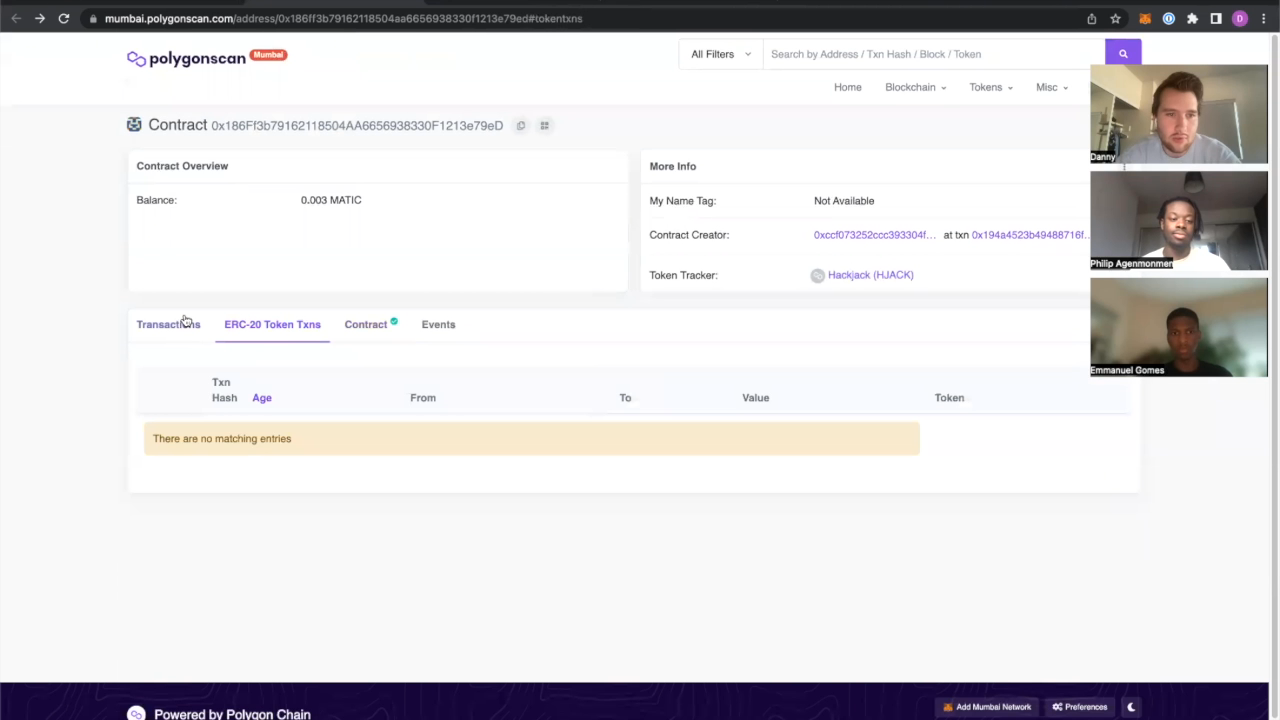Click Add Mumbai Network button
Screen dimensions: 1280x720
(987, 707)
